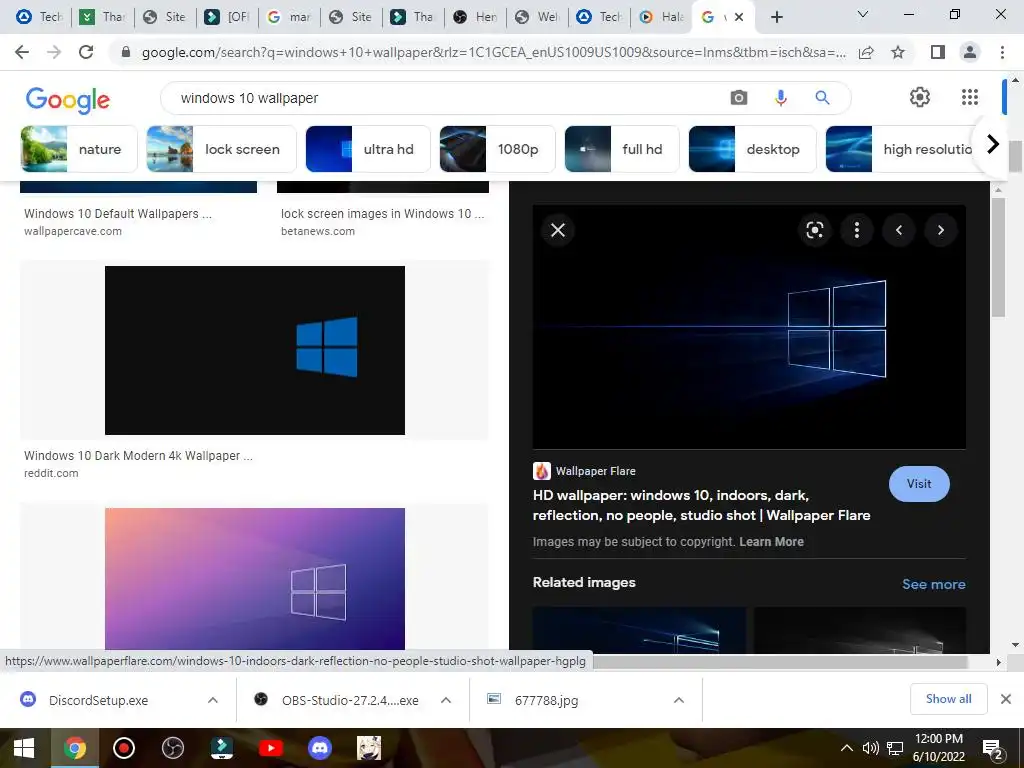
Task: Open the See more related images link
Action: [933, 584]
